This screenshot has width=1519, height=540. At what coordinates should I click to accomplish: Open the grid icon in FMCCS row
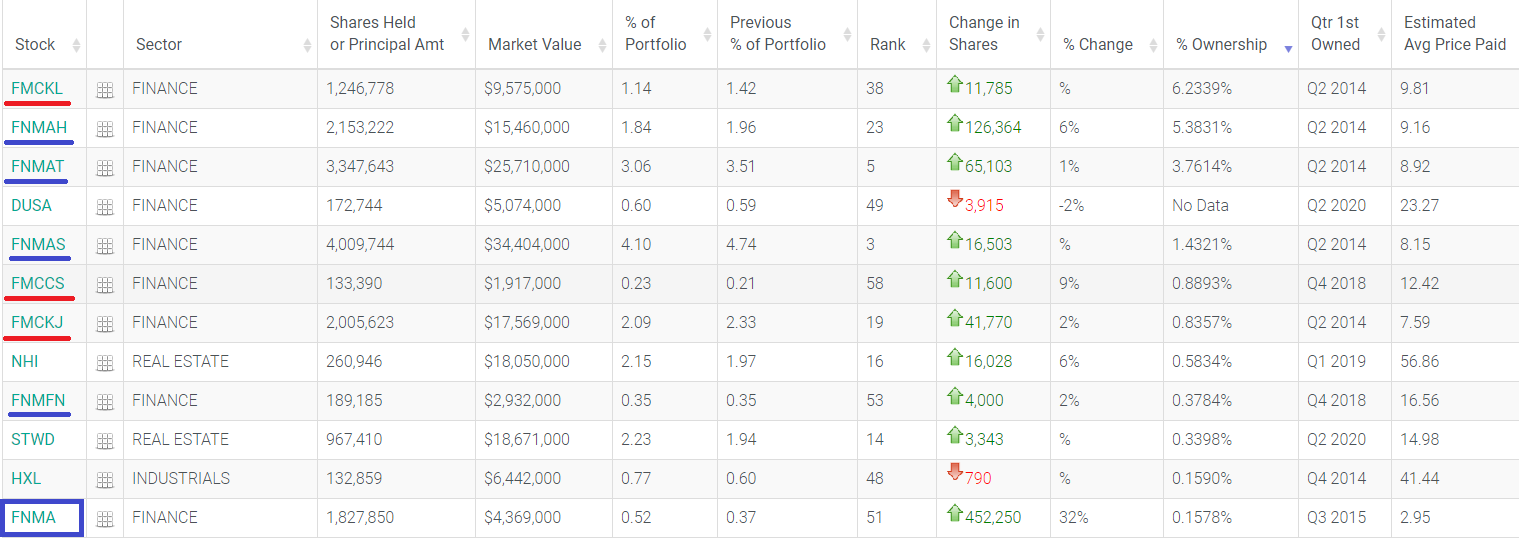point(105,285)
